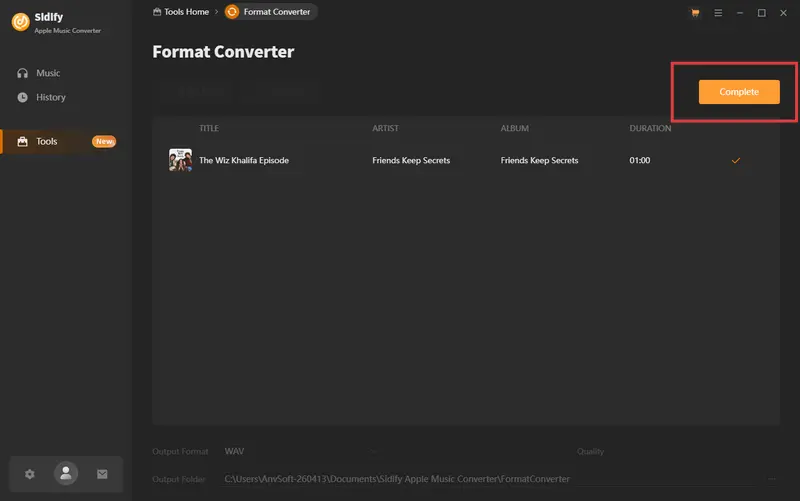Close the Sidify window
Image resolution: width=800 pixels, height=501 pixels.
click(x=783, y=13)
